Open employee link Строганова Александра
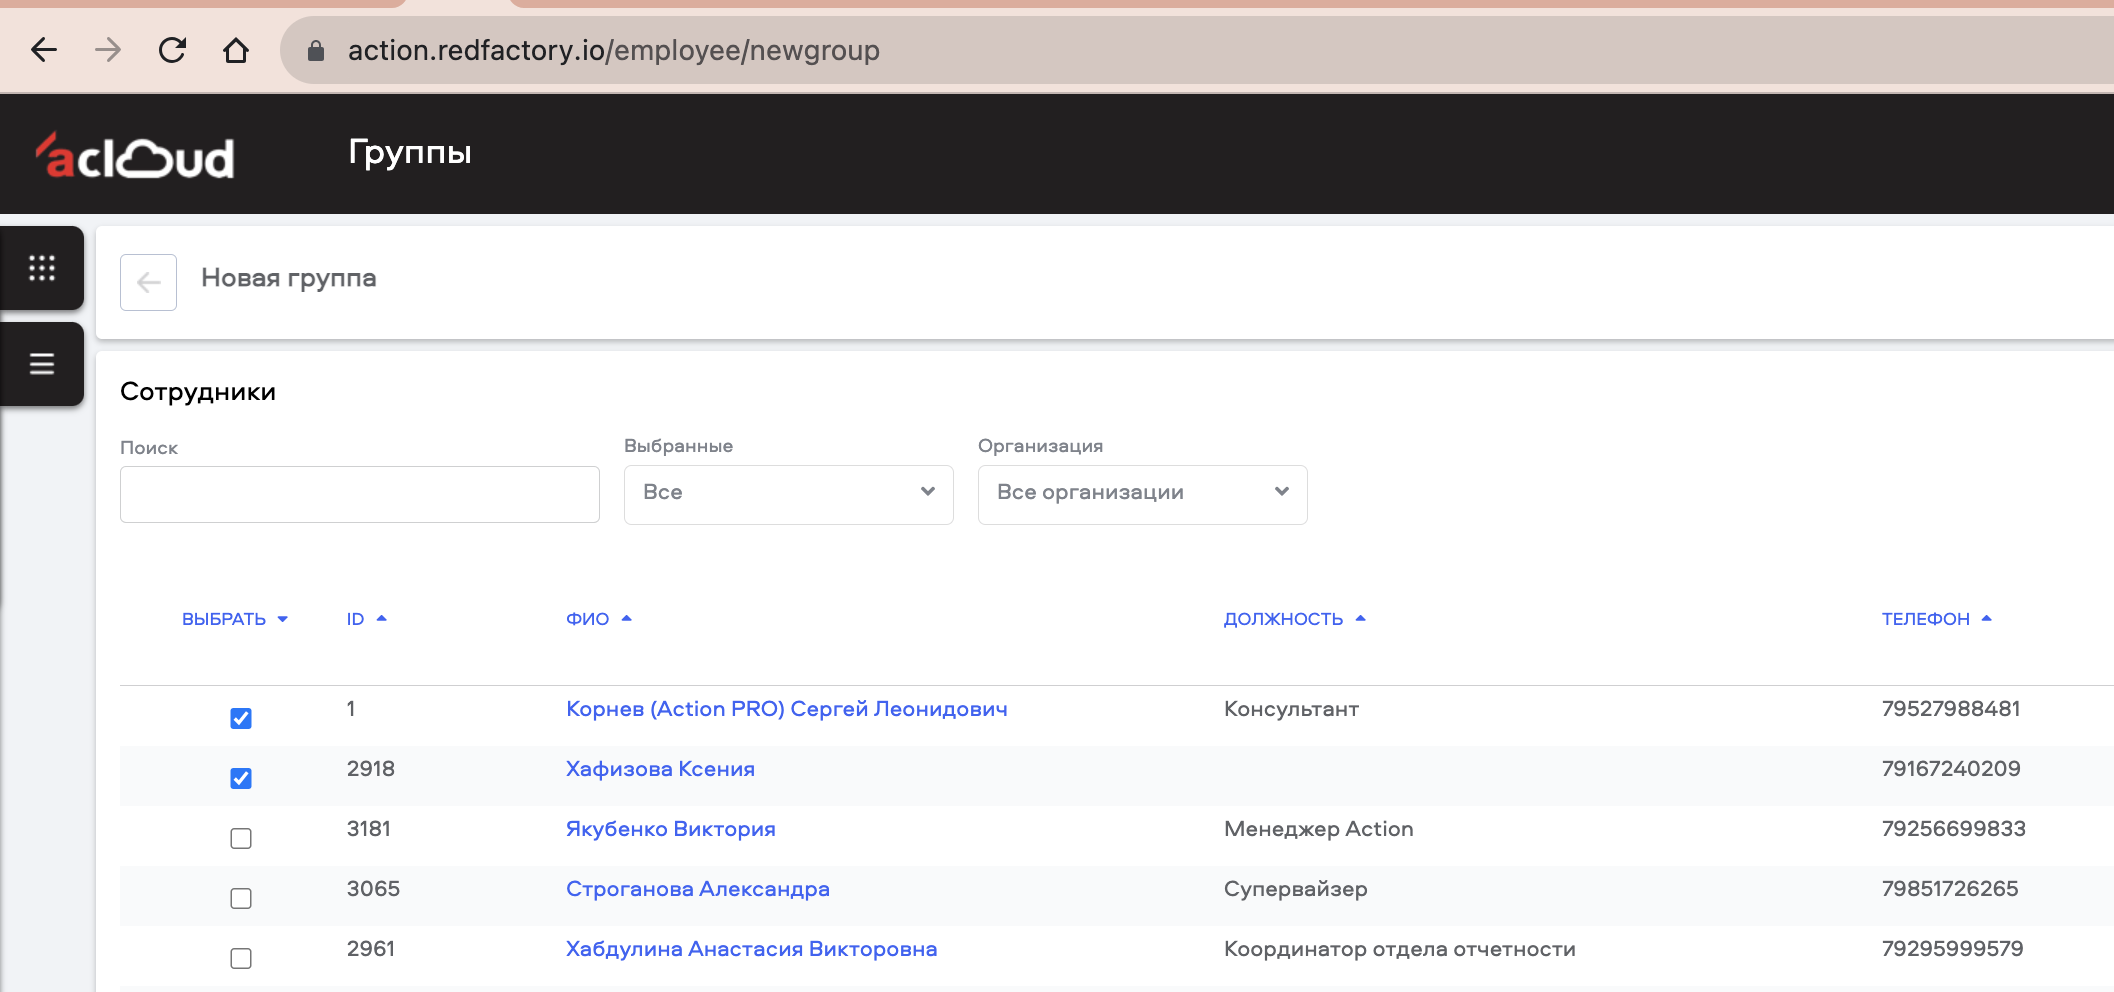Viewport: 2114px width, 992px height. coord(698,889)
